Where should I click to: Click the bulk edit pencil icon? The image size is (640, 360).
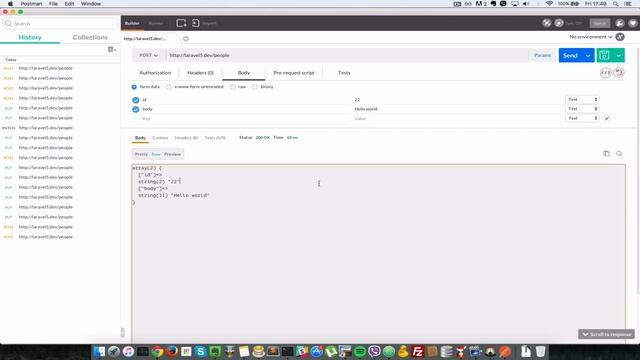coord(607,118)
